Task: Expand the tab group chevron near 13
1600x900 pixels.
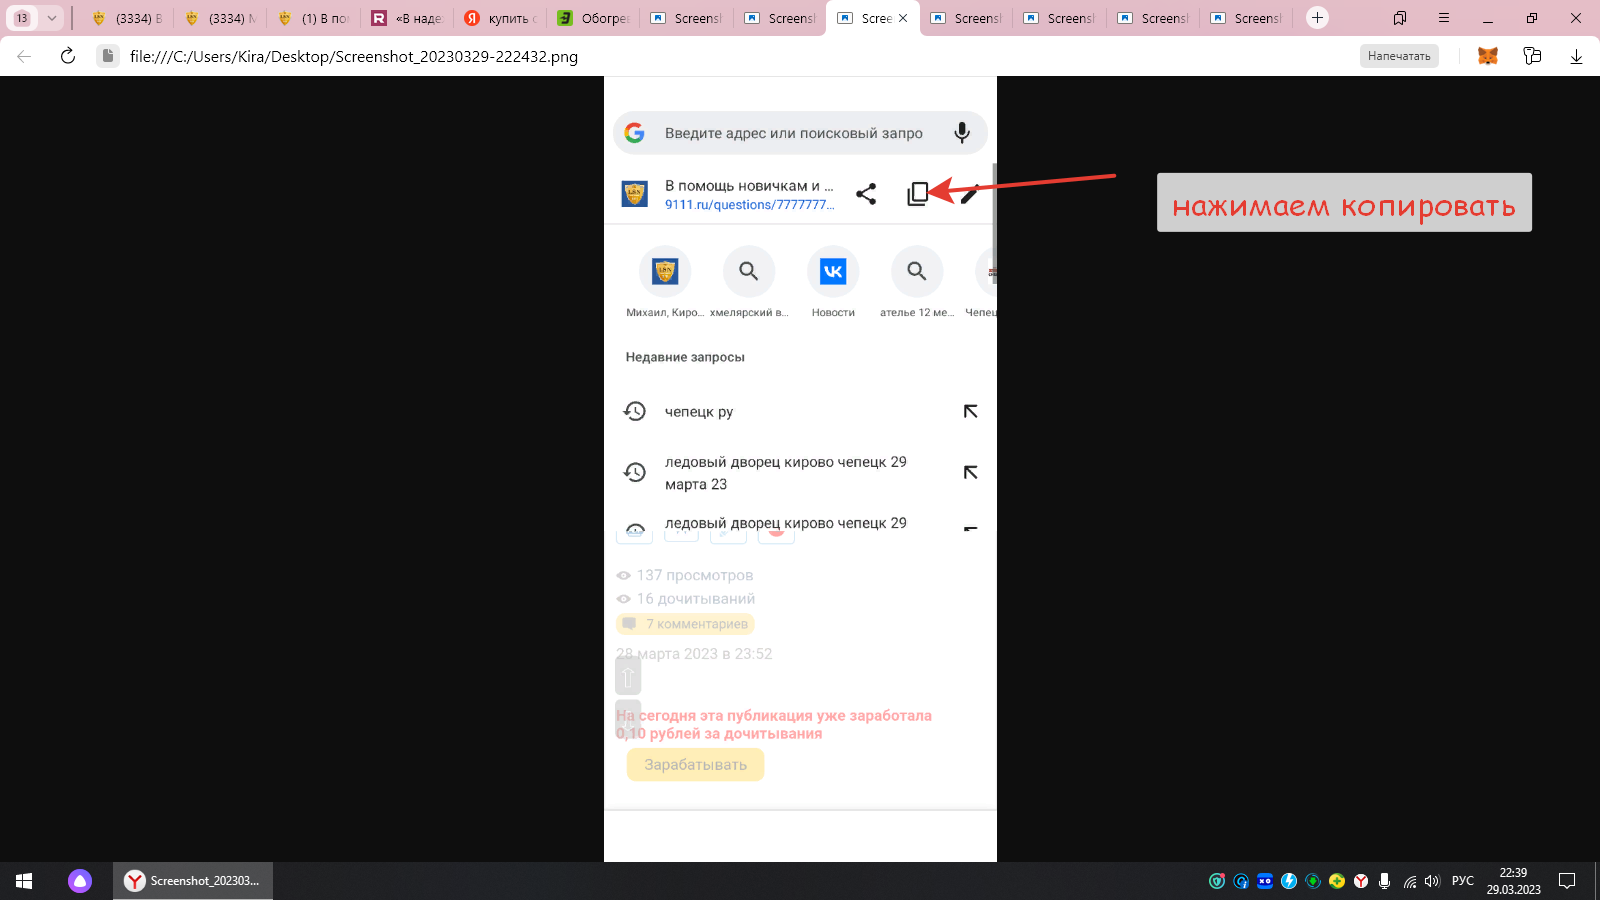Action: (52, 18)
